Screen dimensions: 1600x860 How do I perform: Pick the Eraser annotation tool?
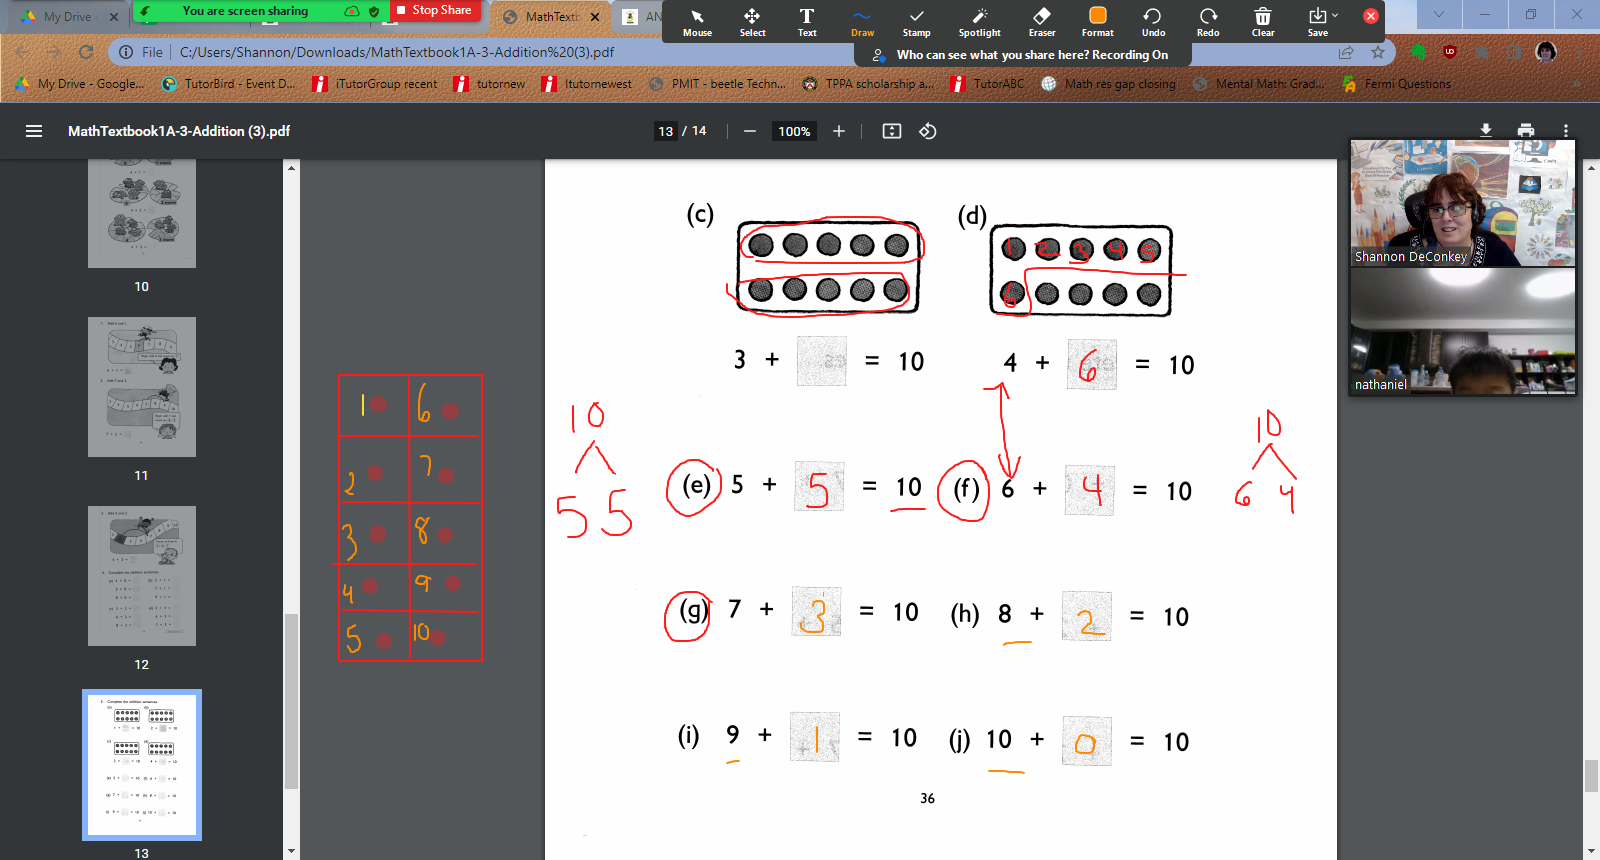(1042, 21)
